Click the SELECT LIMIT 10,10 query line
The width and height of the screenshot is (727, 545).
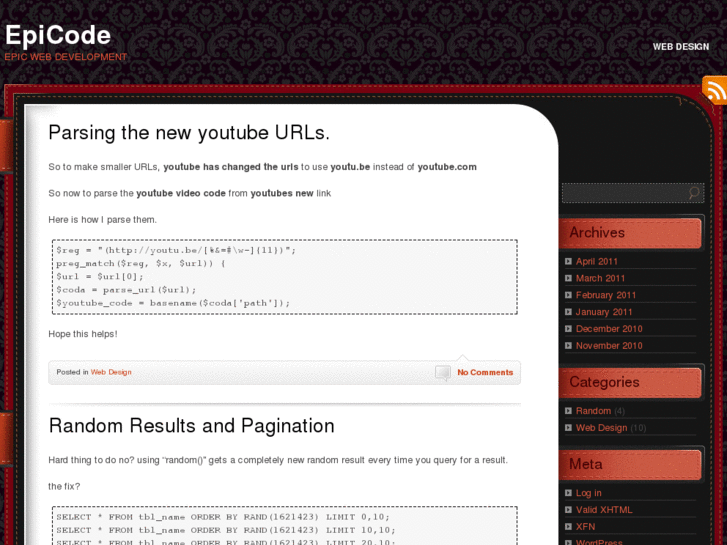226,530
